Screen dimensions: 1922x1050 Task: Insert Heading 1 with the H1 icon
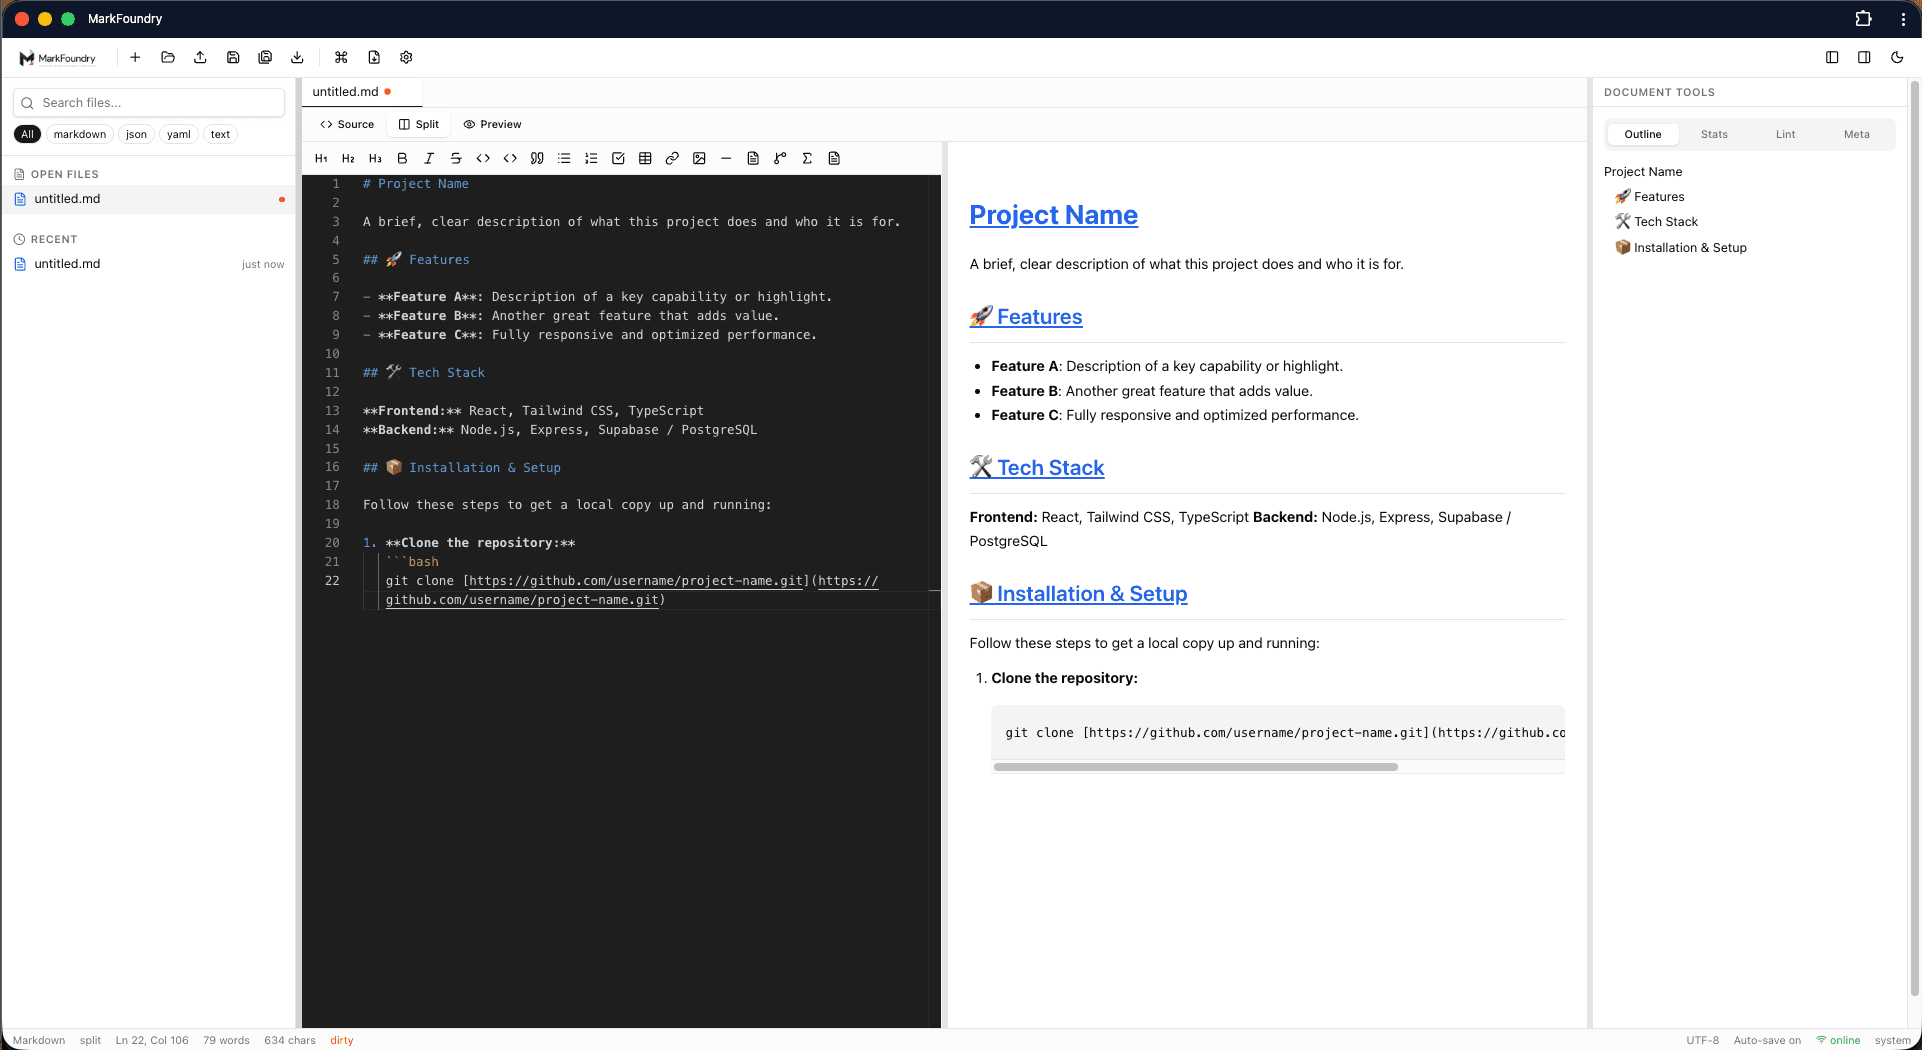321,158
